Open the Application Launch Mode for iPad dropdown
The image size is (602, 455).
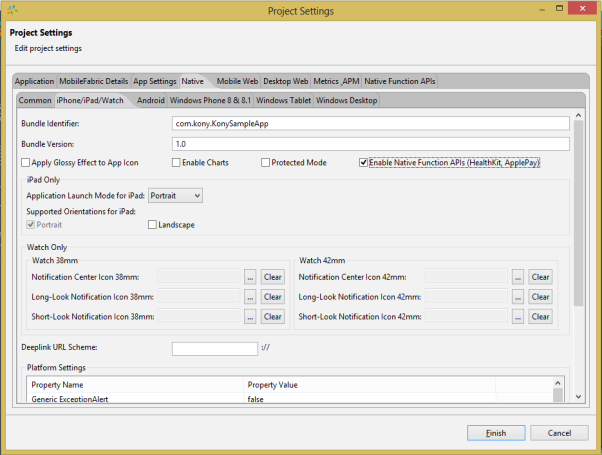[175, 196]
